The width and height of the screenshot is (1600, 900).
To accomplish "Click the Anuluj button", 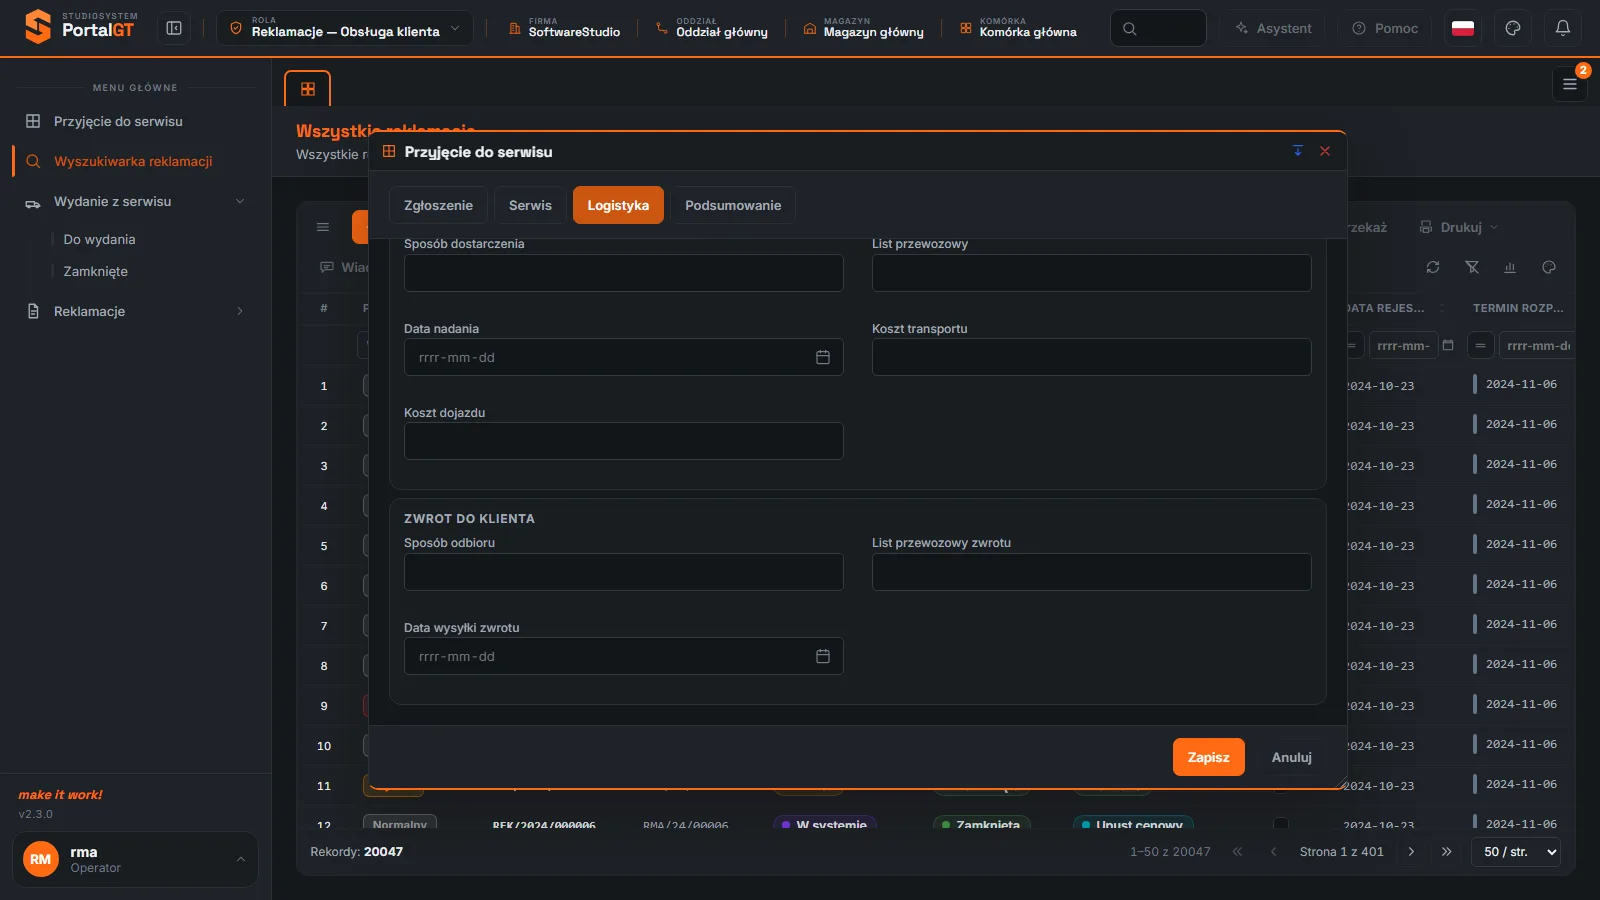I will click(x=1291, y=757).
